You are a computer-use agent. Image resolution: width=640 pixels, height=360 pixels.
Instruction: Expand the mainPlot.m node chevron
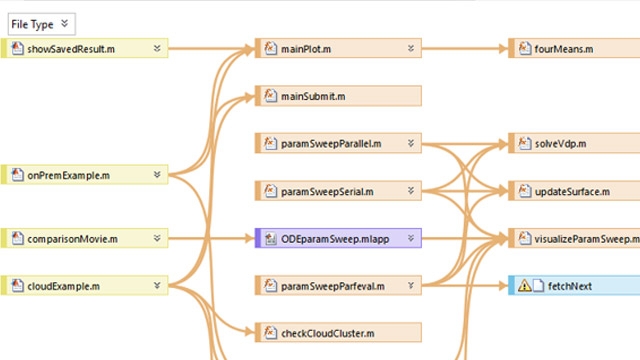[411, 49]
